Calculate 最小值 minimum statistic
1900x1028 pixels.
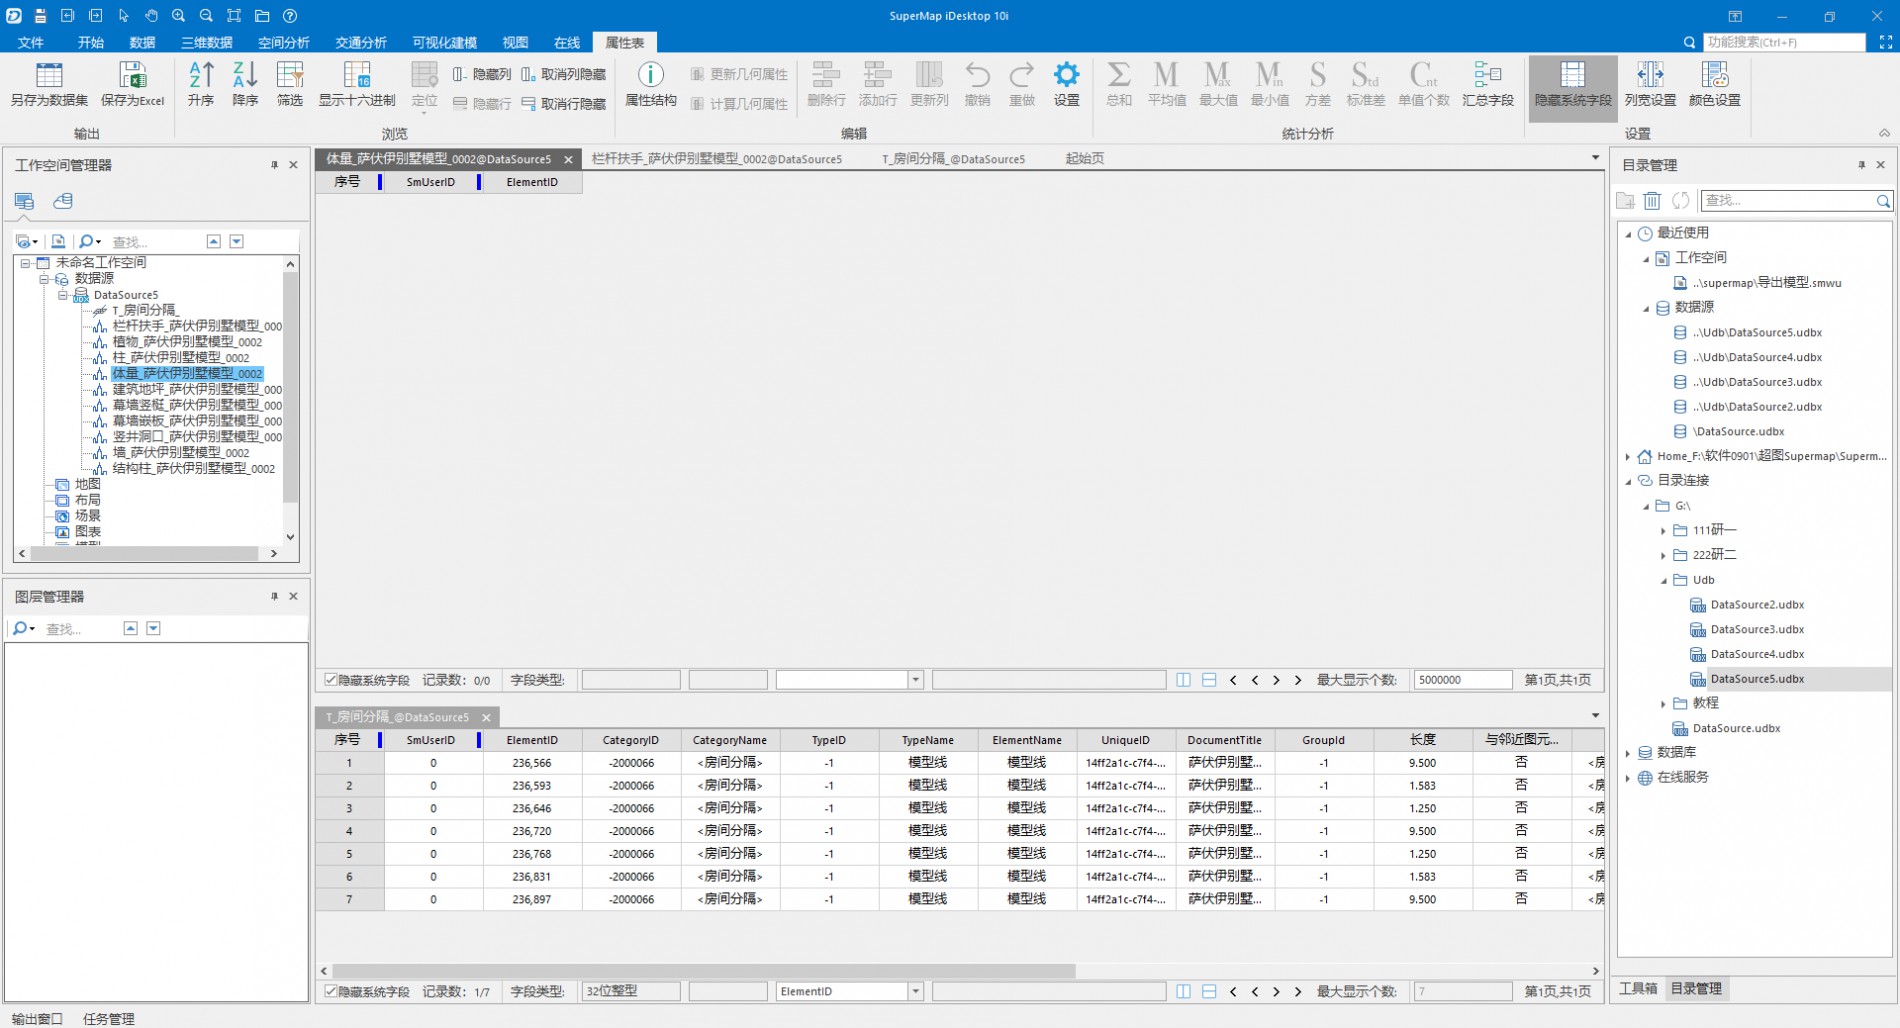(1270, 84)
